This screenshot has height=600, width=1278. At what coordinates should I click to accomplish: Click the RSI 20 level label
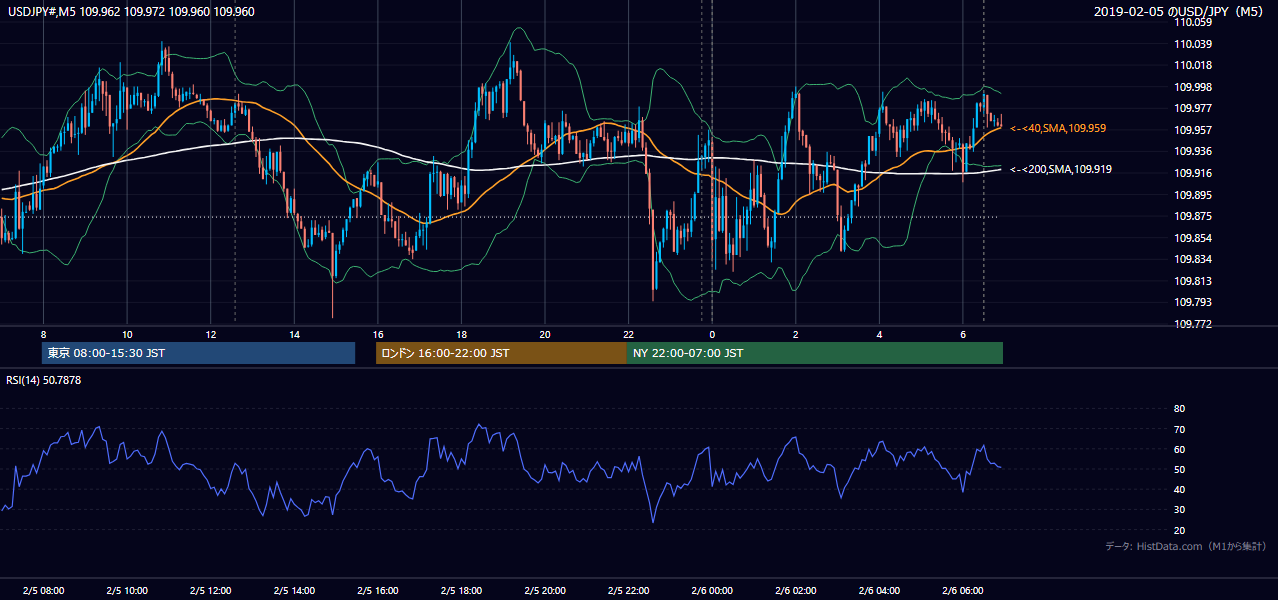[1179, 530]
